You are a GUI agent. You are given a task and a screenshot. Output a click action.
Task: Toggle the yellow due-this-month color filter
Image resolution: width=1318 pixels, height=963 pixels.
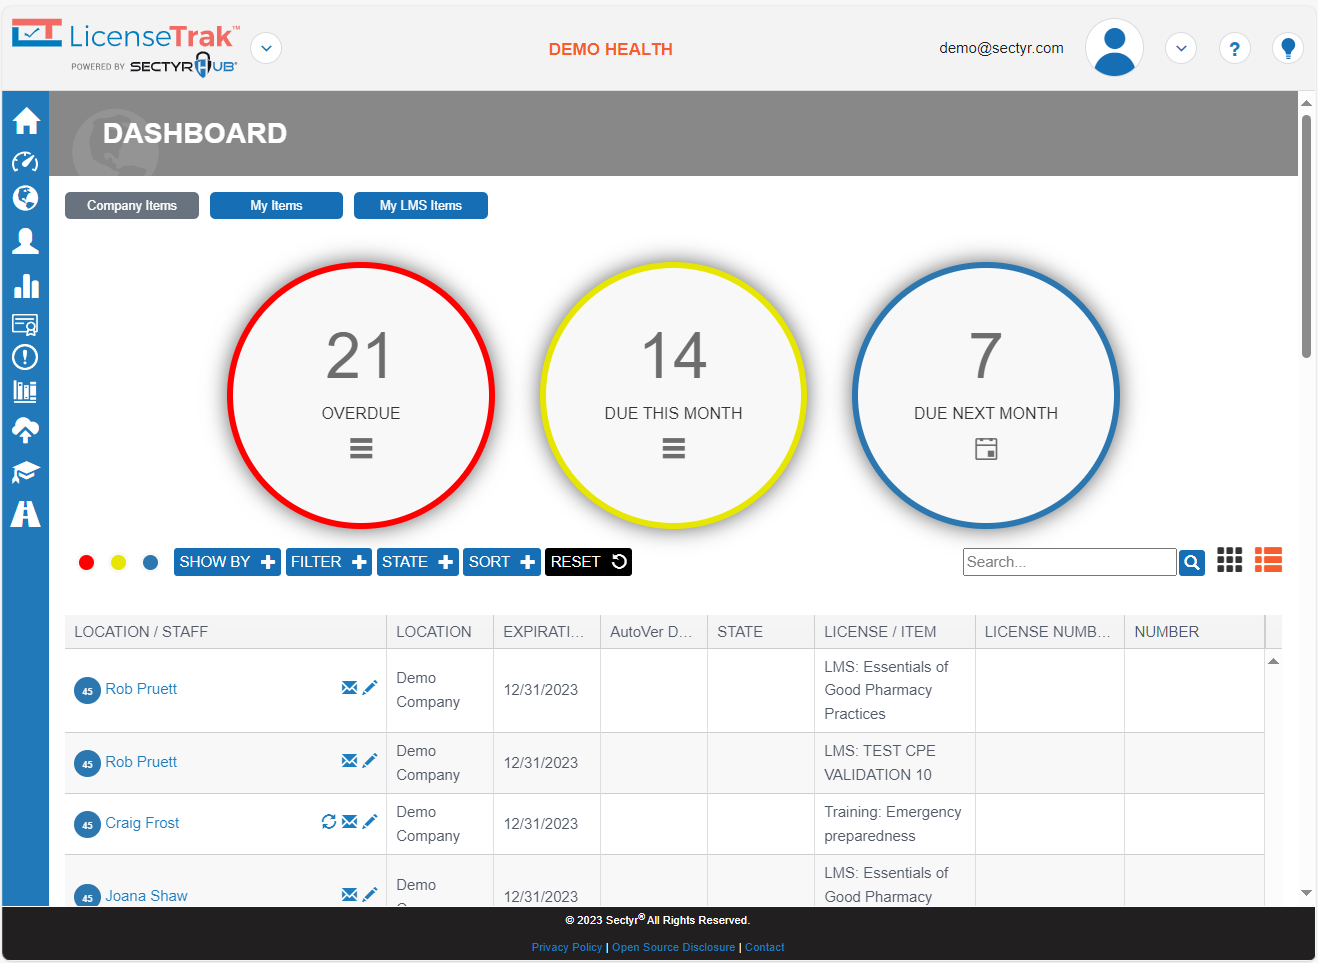click(x=119, y=563)
